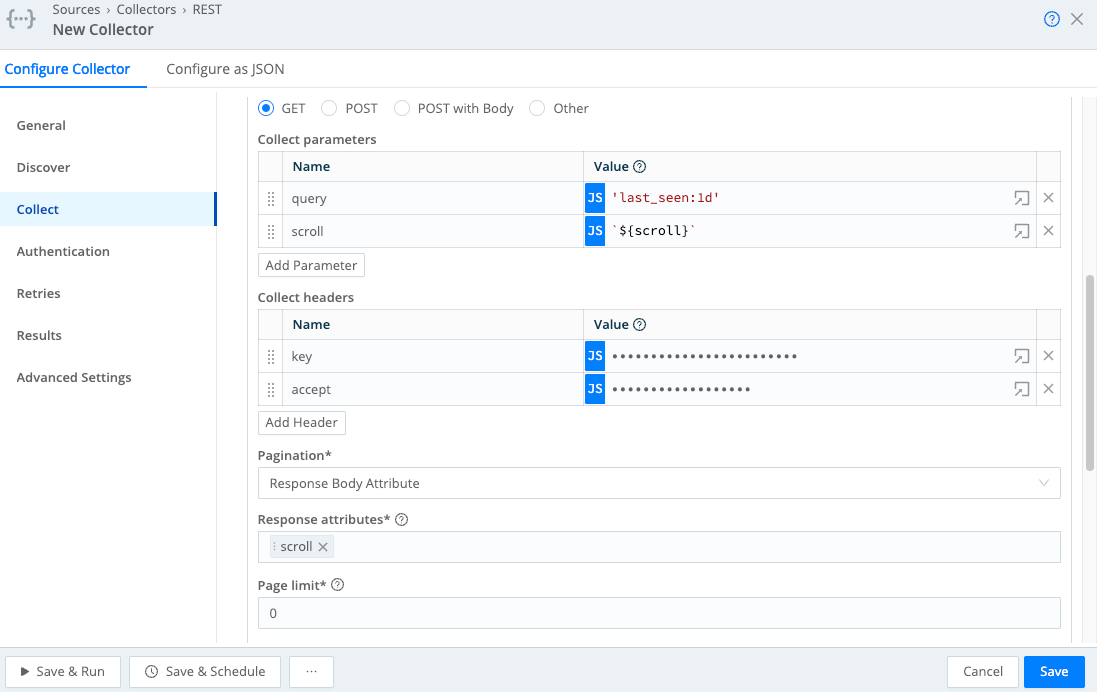Click the JS icon on the key header value

(595, 355)
